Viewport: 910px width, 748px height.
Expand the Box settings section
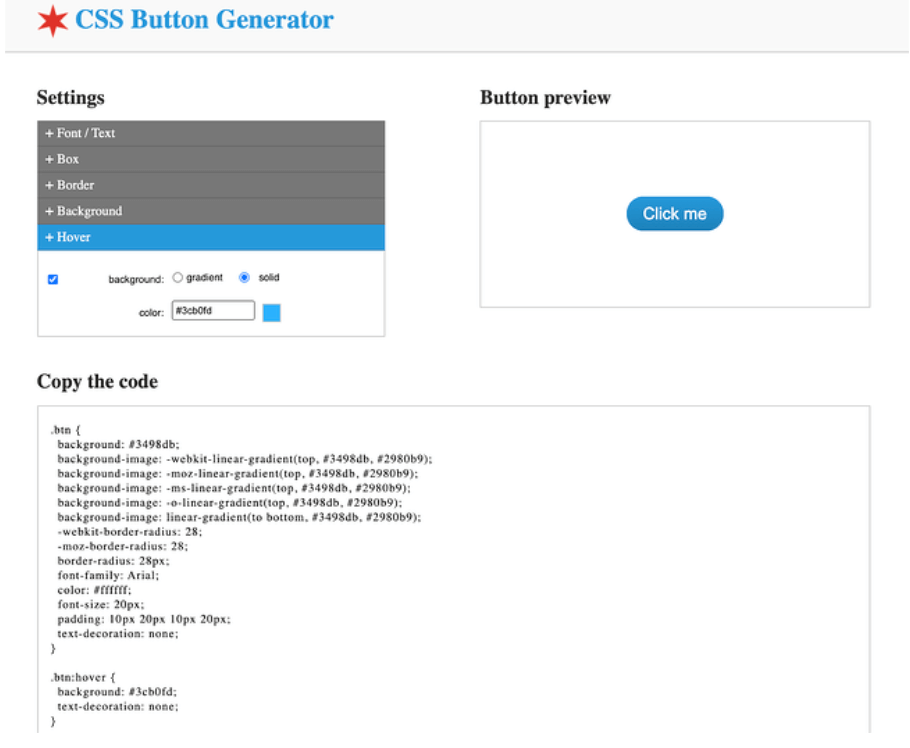click(211, 160)
